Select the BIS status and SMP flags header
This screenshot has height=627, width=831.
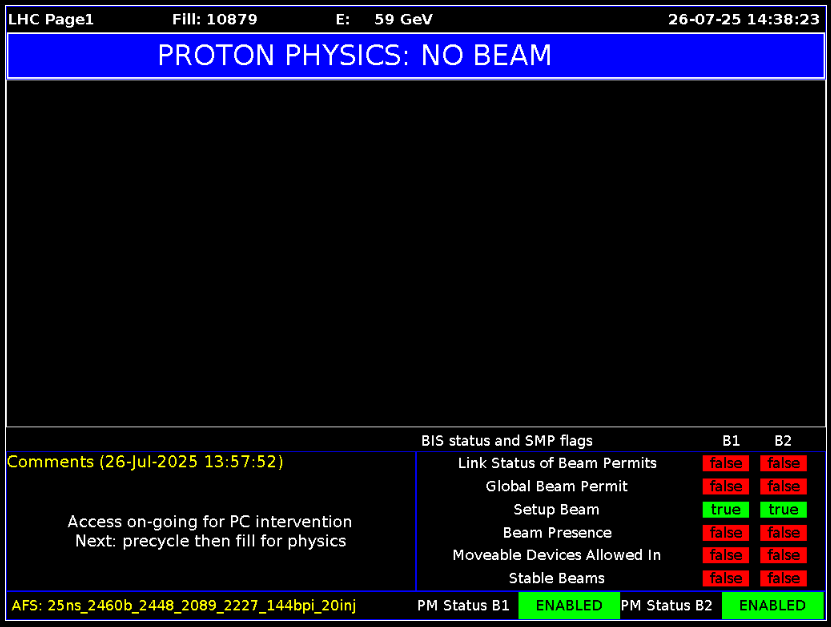click(x=507, y=440)
